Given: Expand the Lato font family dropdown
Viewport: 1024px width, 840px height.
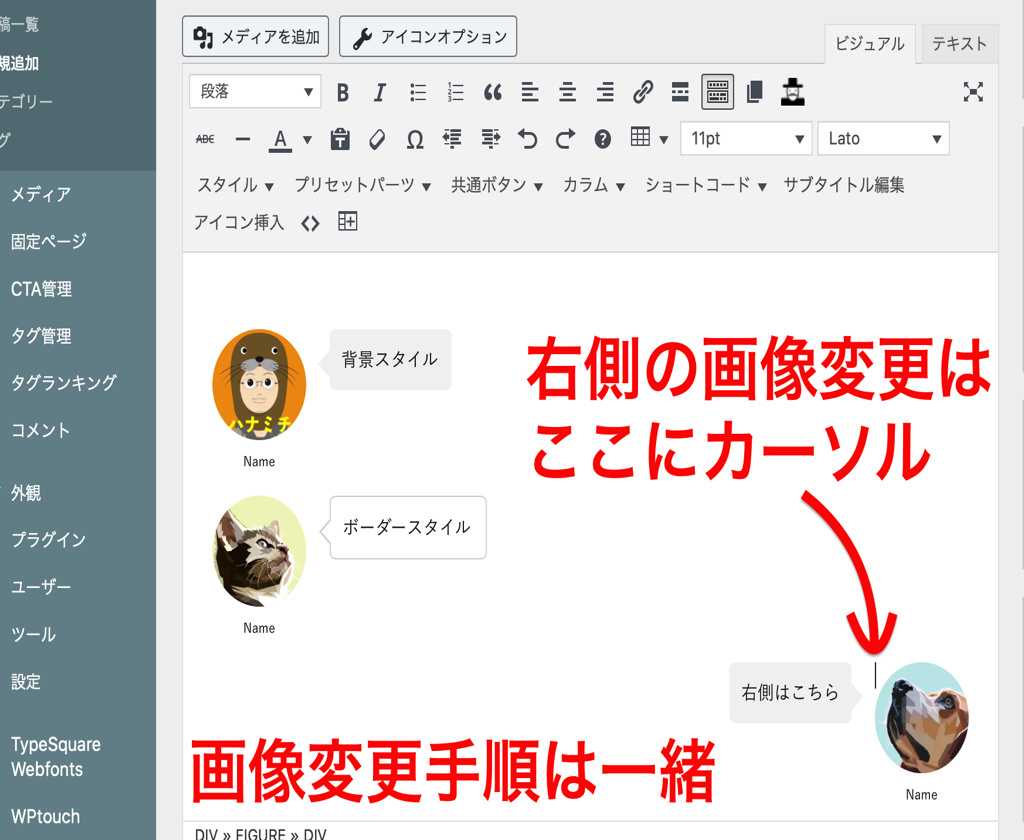Looking at the screenshot, I should tap(883, 139).
